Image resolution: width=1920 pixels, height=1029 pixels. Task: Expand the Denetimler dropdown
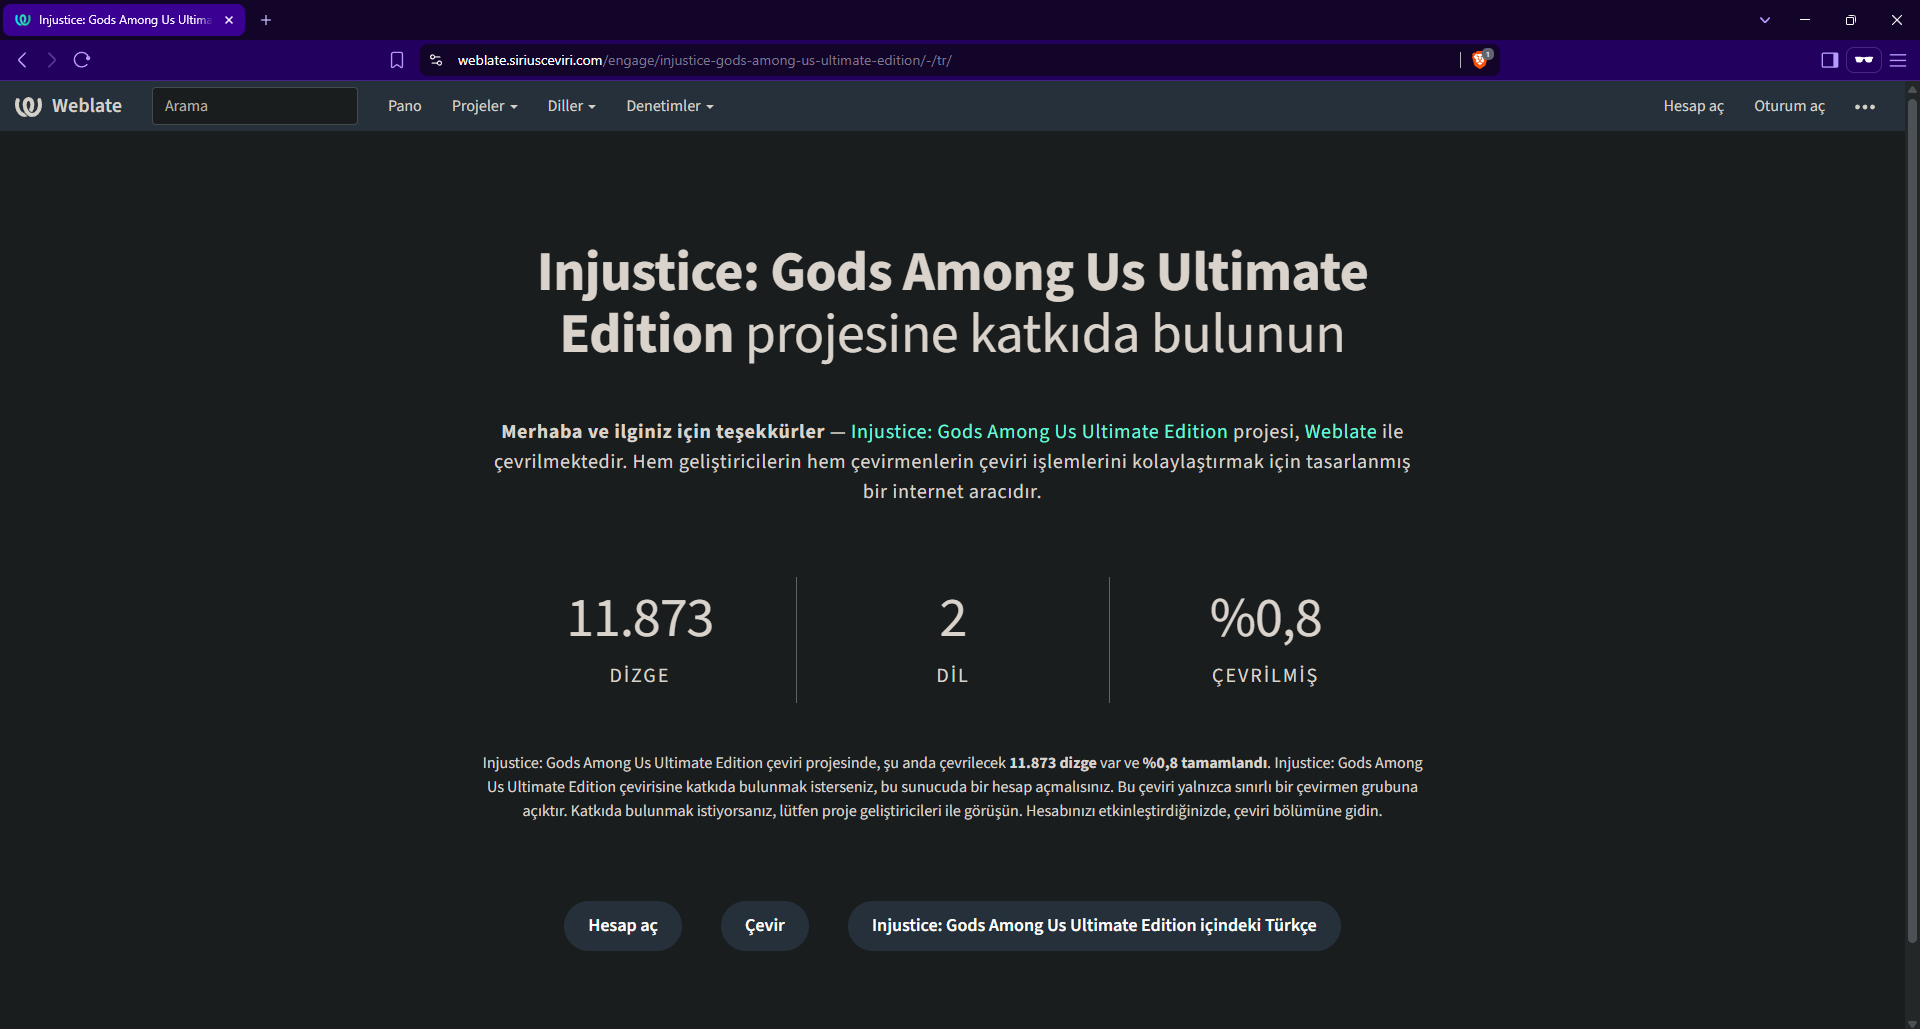coord(670,106)
